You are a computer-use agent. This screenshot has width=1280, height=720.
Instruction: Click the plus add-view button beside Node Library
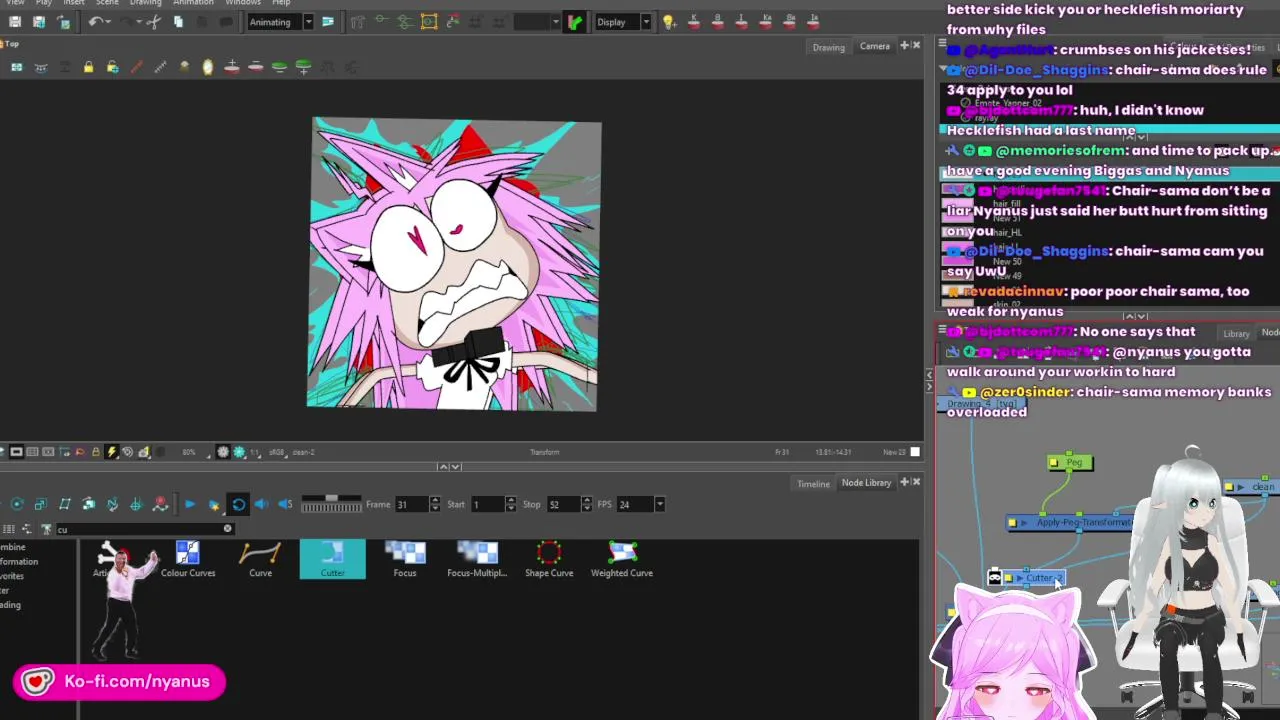tap(905, 483)
